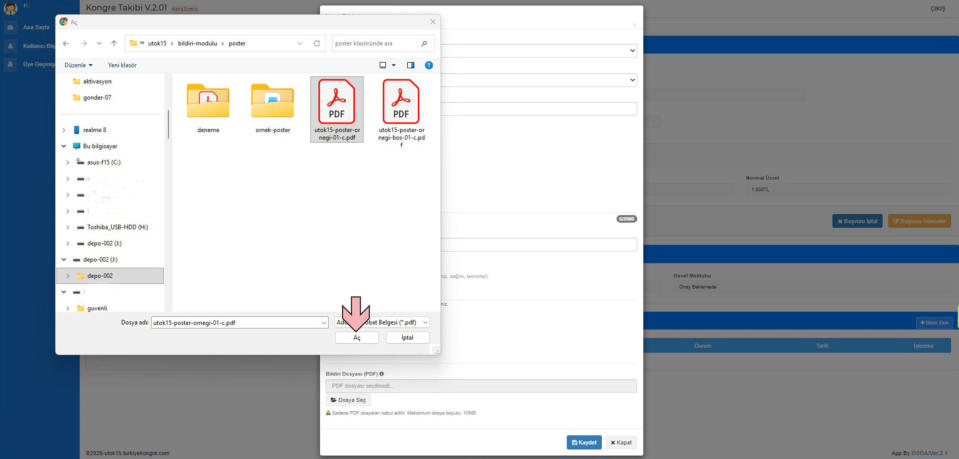The image size is (959, 459).
Task: Click Yeni klasör to create folder
Action: point(122,65)
